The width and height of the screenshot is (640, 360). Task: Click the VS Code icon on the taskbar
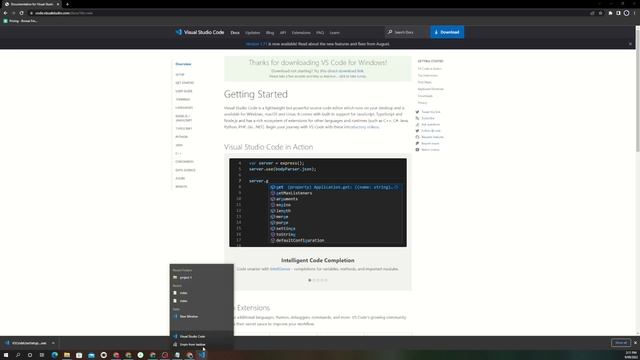pos(202,355)
